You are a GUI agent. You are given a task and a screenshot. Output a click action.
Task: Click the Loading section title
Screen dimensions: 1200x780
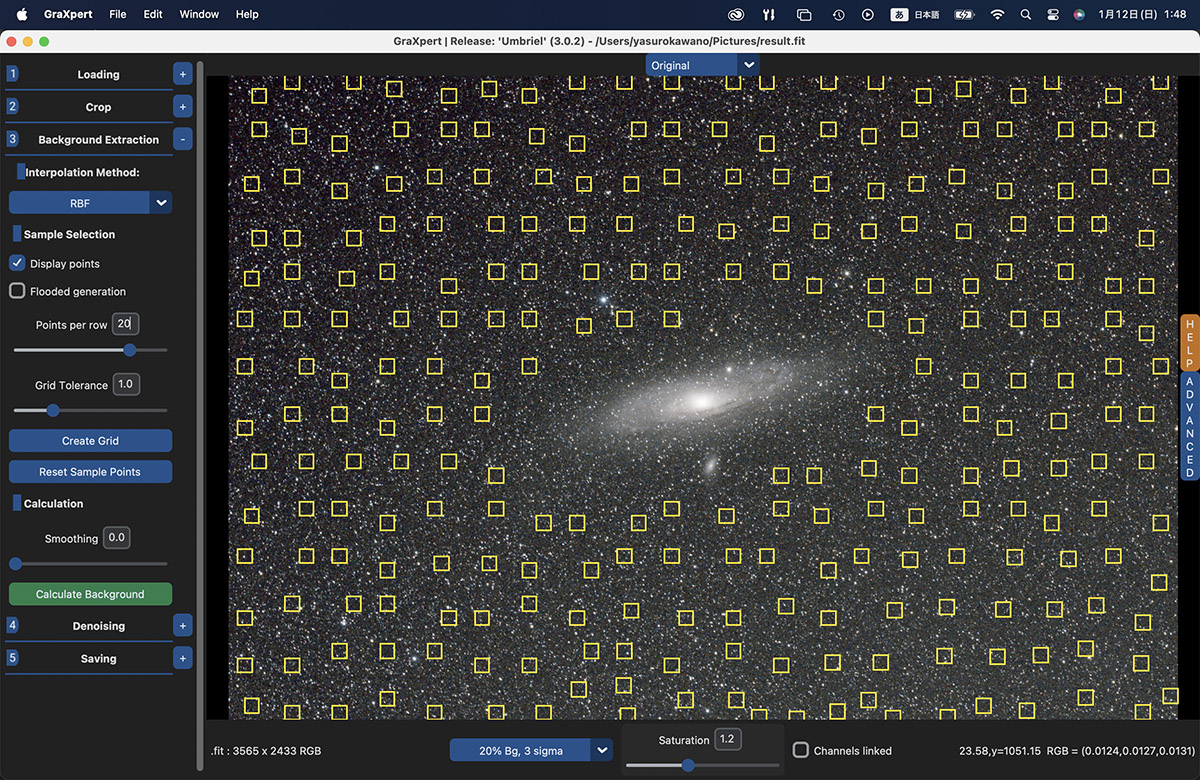click(x=98, y=74)
